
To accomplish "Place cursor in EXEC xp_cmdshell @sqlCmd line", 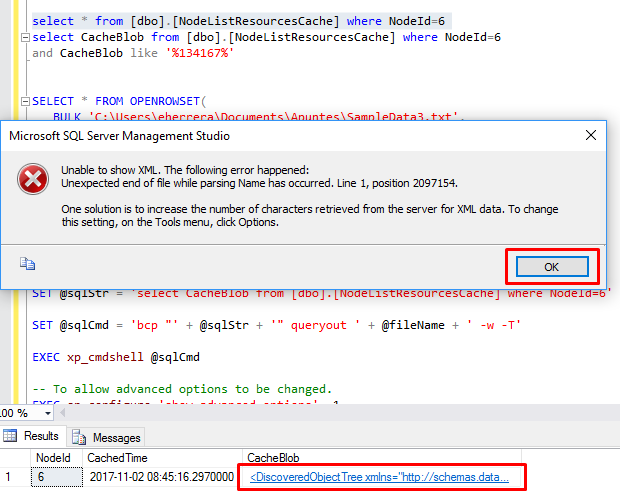I will pyautogui.click(x=116, y=357).
